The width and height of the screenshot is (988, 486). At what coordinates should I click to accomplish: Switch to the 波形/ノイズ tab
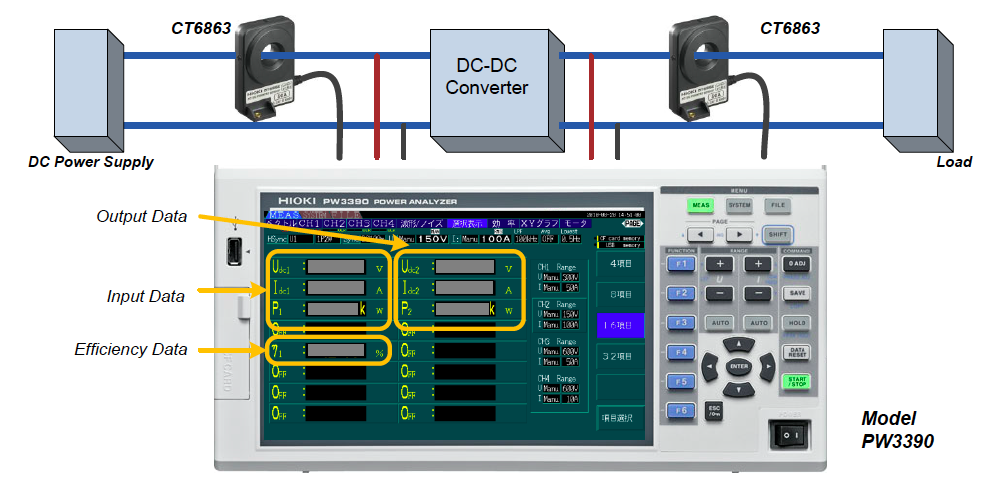420,224
